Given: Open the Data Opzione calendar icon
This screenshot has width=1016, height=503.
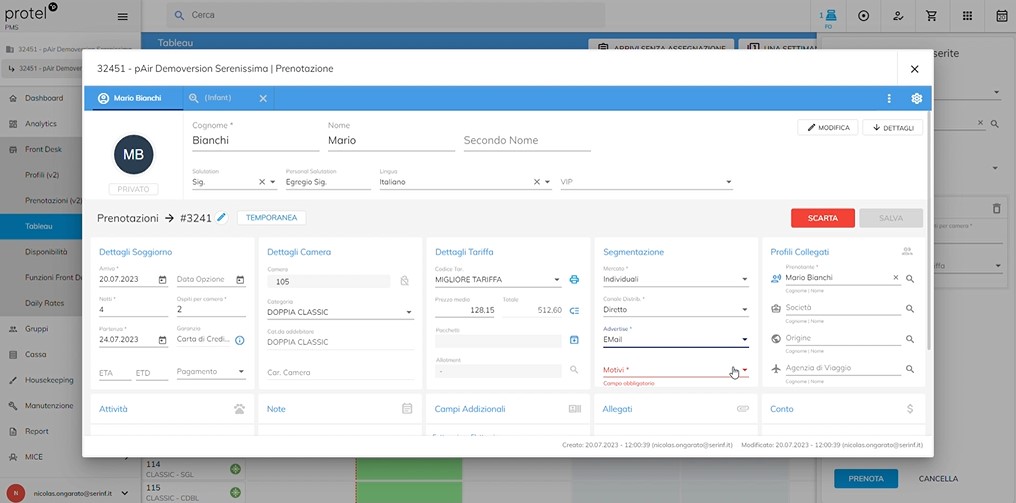Looking at the screenshot, I should (x=240, y=280).
